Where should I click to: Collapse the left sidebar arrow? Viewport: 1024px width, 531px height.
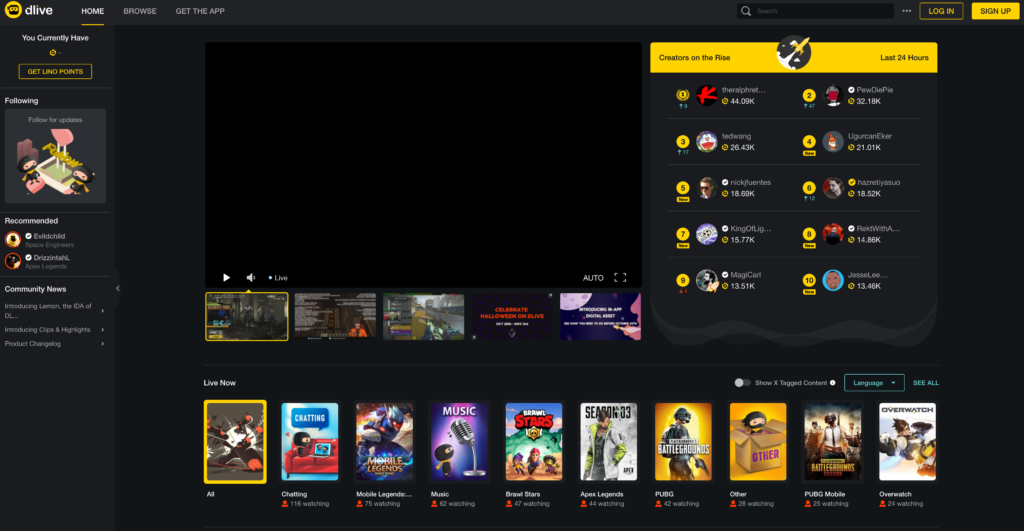118,288
